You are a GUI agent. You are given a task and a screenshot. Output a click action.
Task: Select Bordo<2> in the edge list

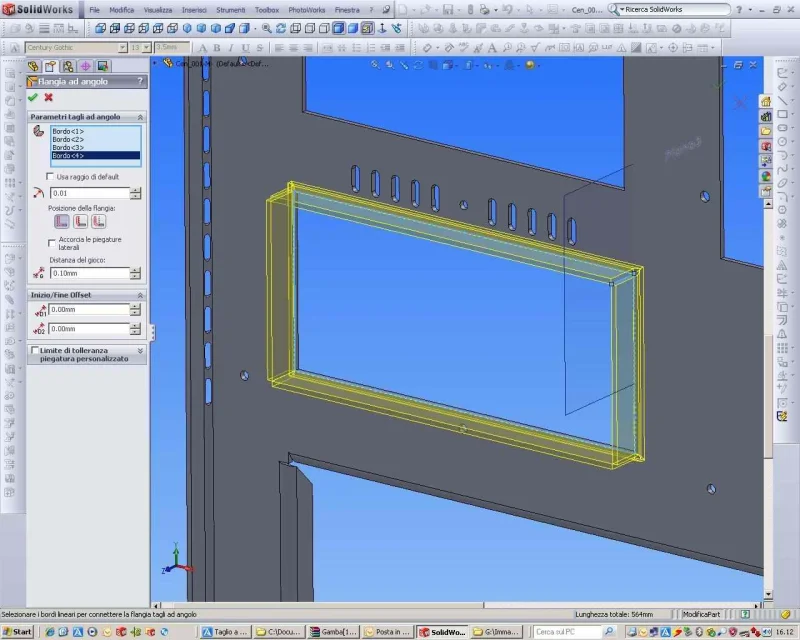68,140
